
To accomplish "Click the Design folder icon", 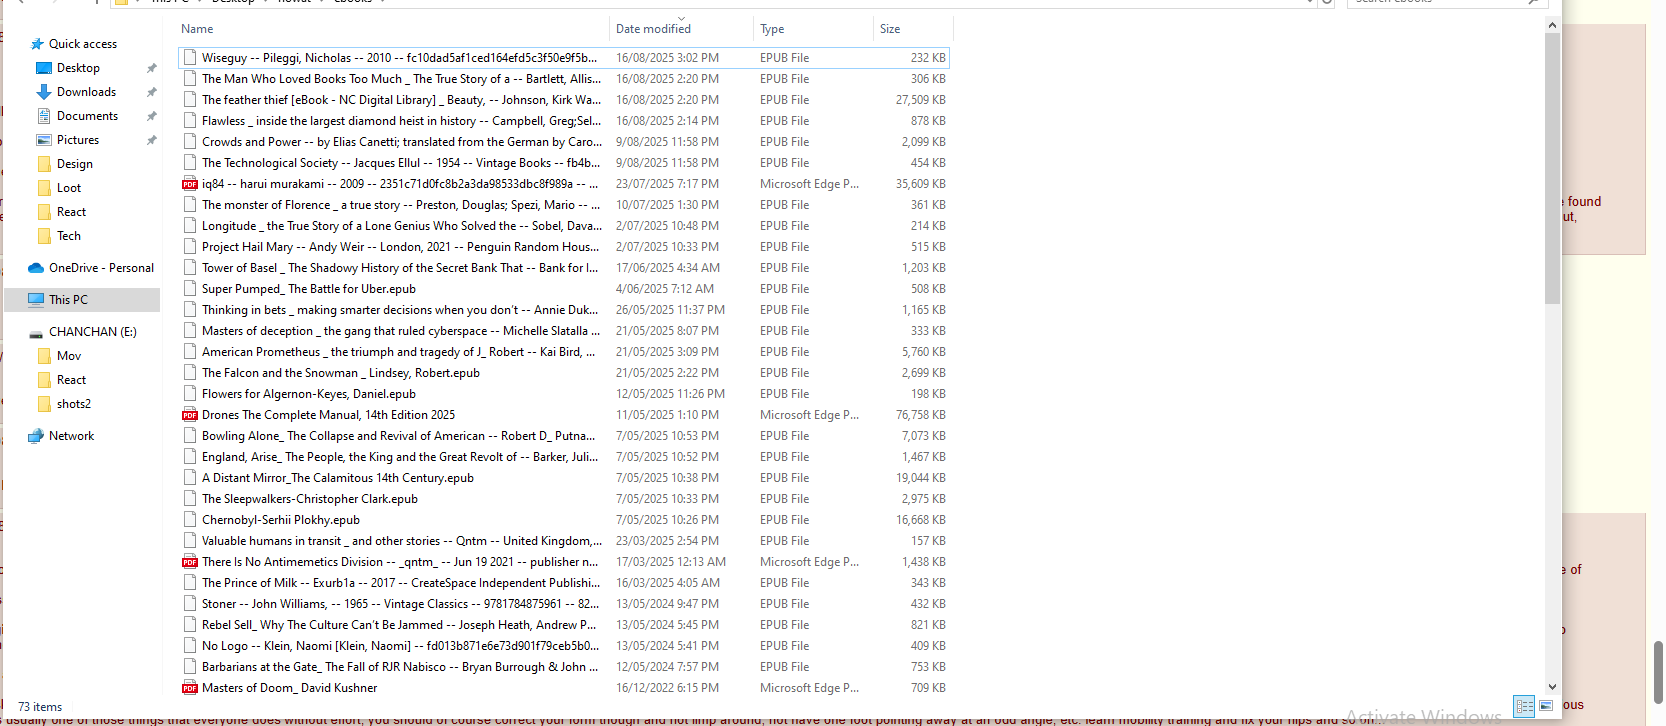I will coord(44,164).
